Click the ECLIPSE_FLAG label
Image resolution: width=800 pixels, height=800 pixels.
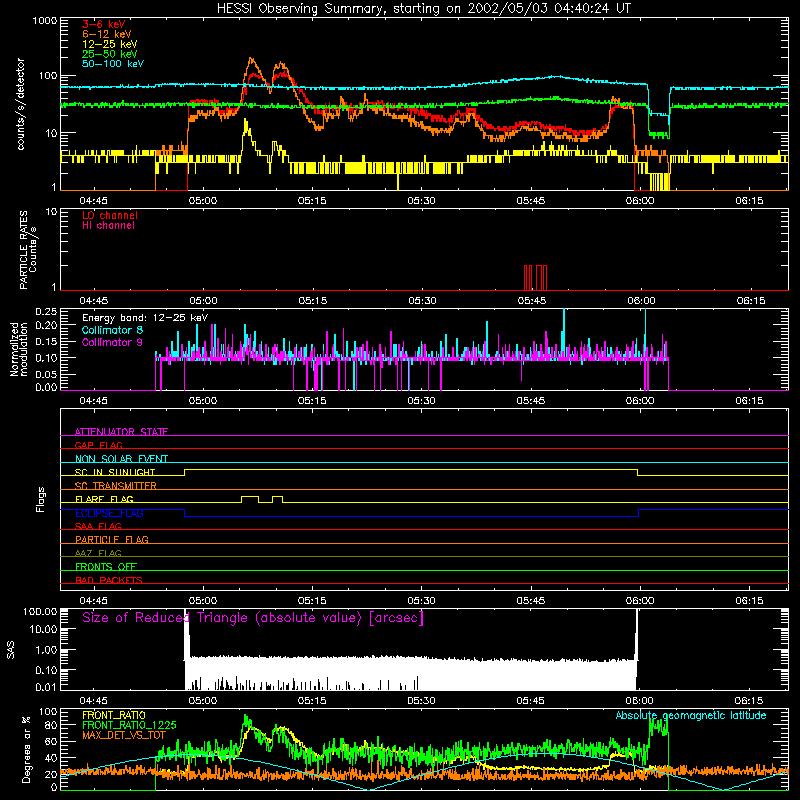pos(109,513)
